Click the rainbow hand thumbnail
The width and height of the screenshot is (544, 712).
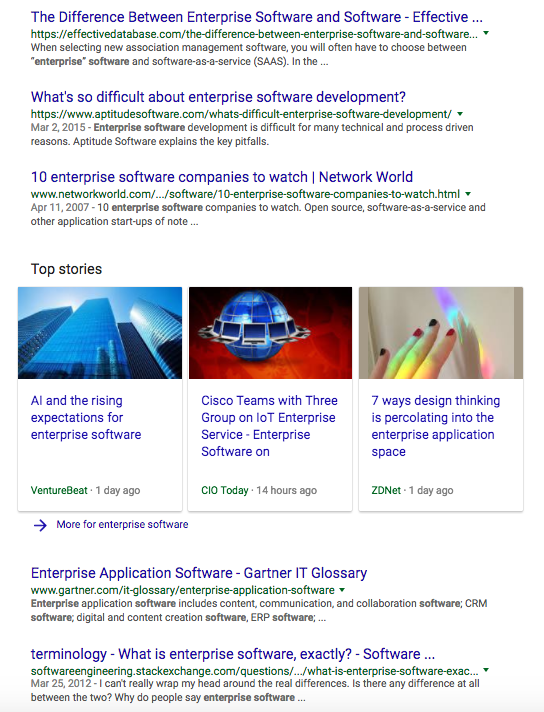tap(441, 333)
